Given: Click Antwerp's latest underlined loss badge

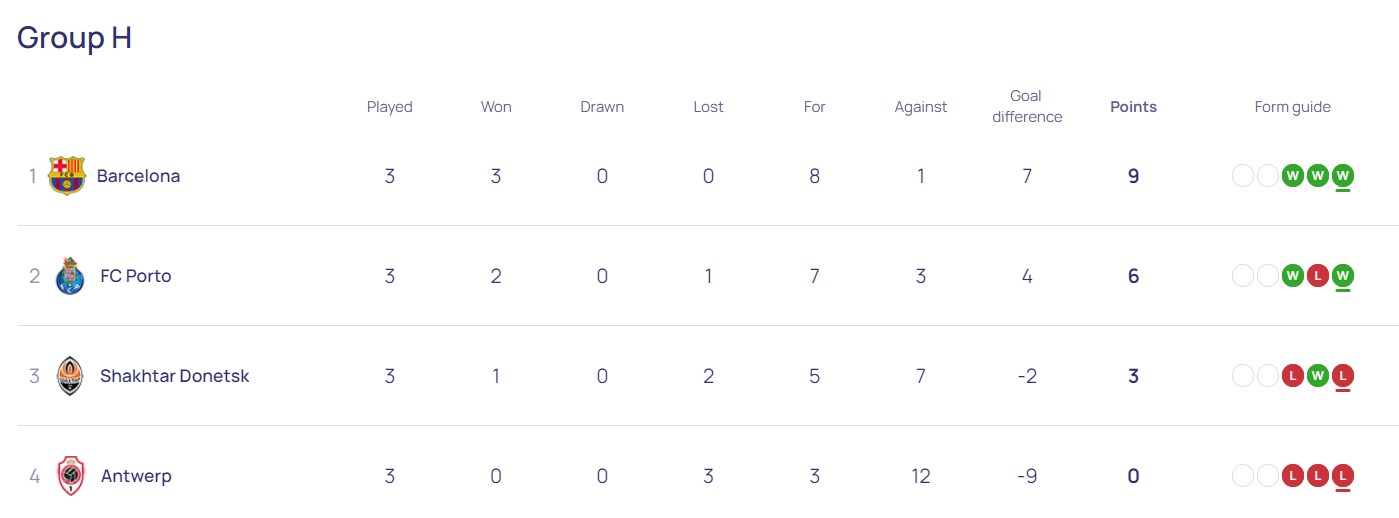Looking at the screenshot, I should tap(1343, 476).
